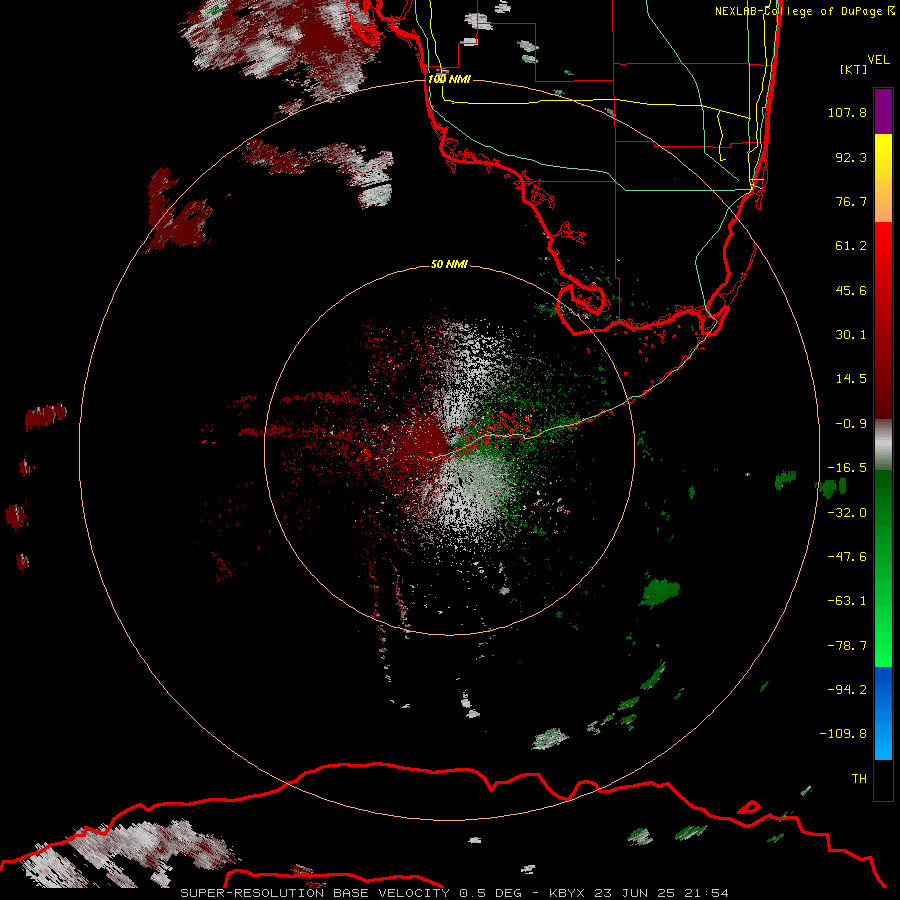Click the purple segment of the velocity color bar

click(883, 111)
